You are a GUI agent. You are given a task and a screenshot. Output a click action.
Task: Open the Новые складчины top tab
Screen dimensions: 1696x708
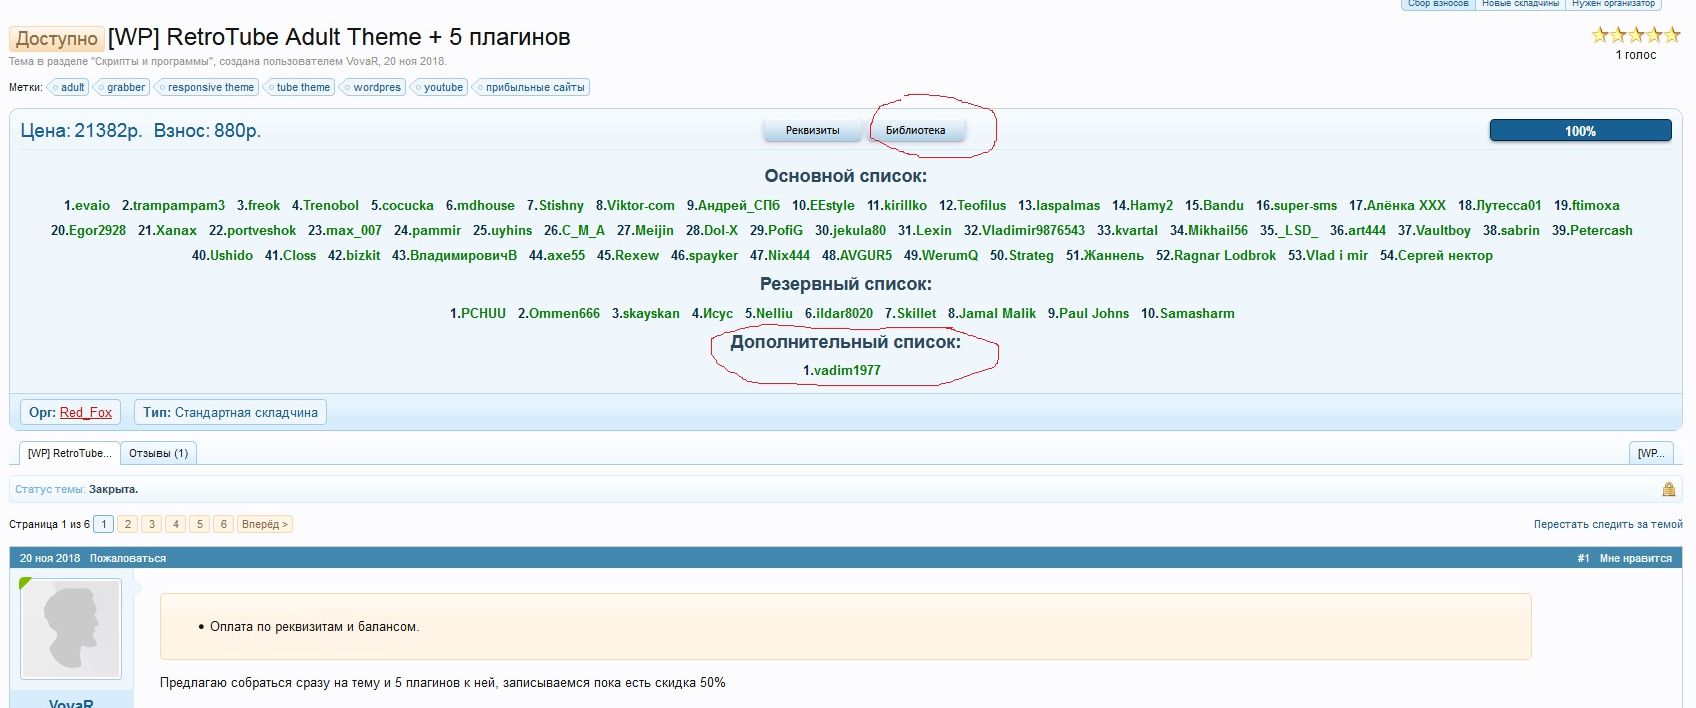(1520, 4)
